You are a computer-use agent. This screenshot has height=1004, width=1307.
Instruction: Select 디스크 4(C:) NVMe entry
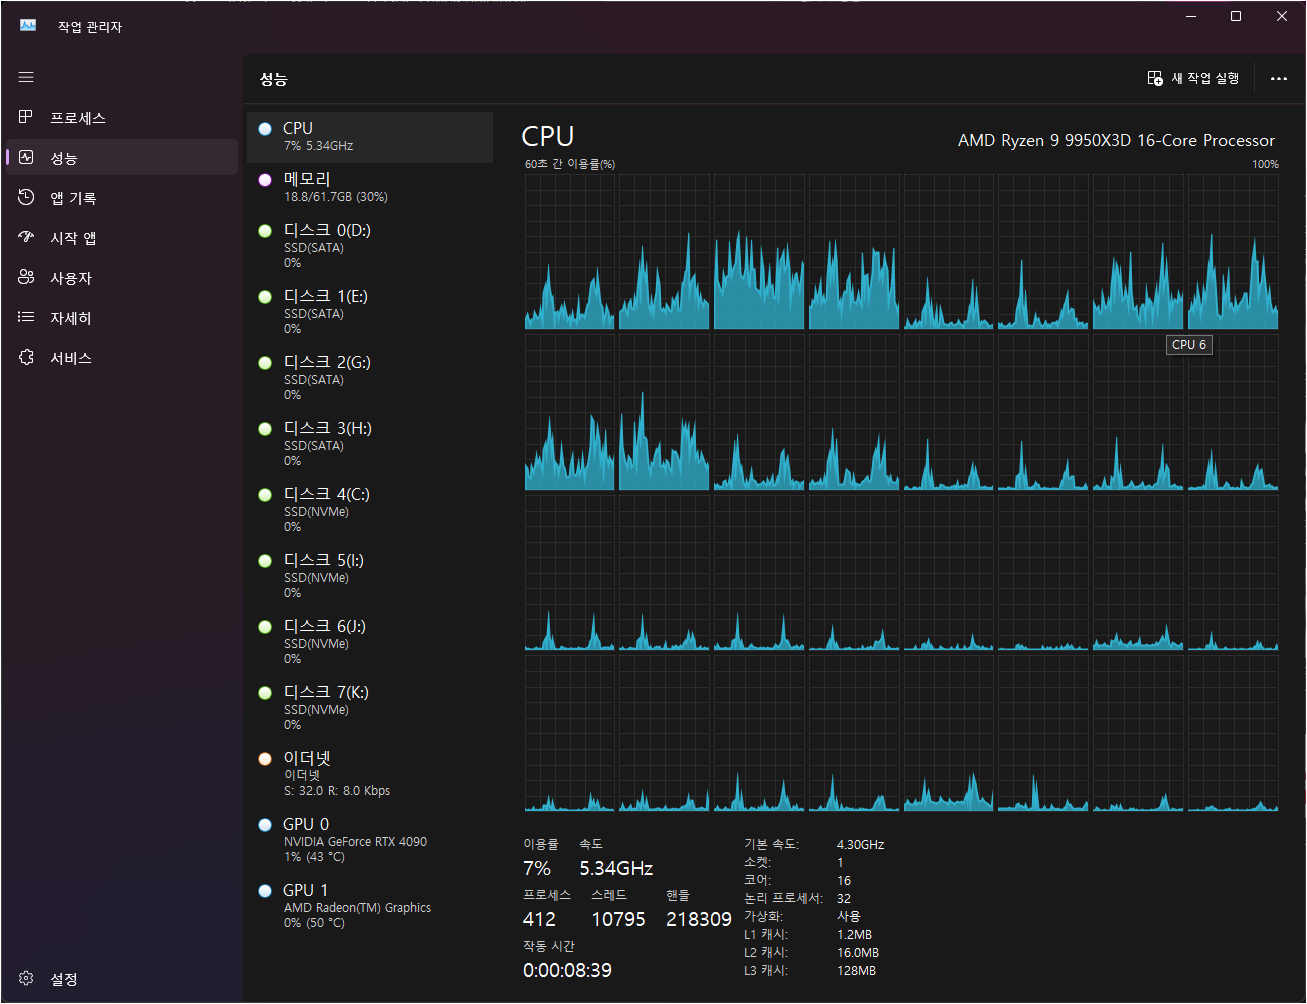(369, 509)
